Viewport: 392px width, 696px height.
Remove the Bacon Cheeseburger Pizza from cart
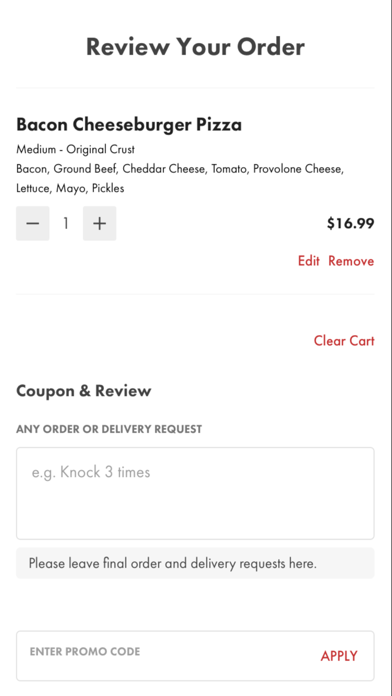pos(351,261)
